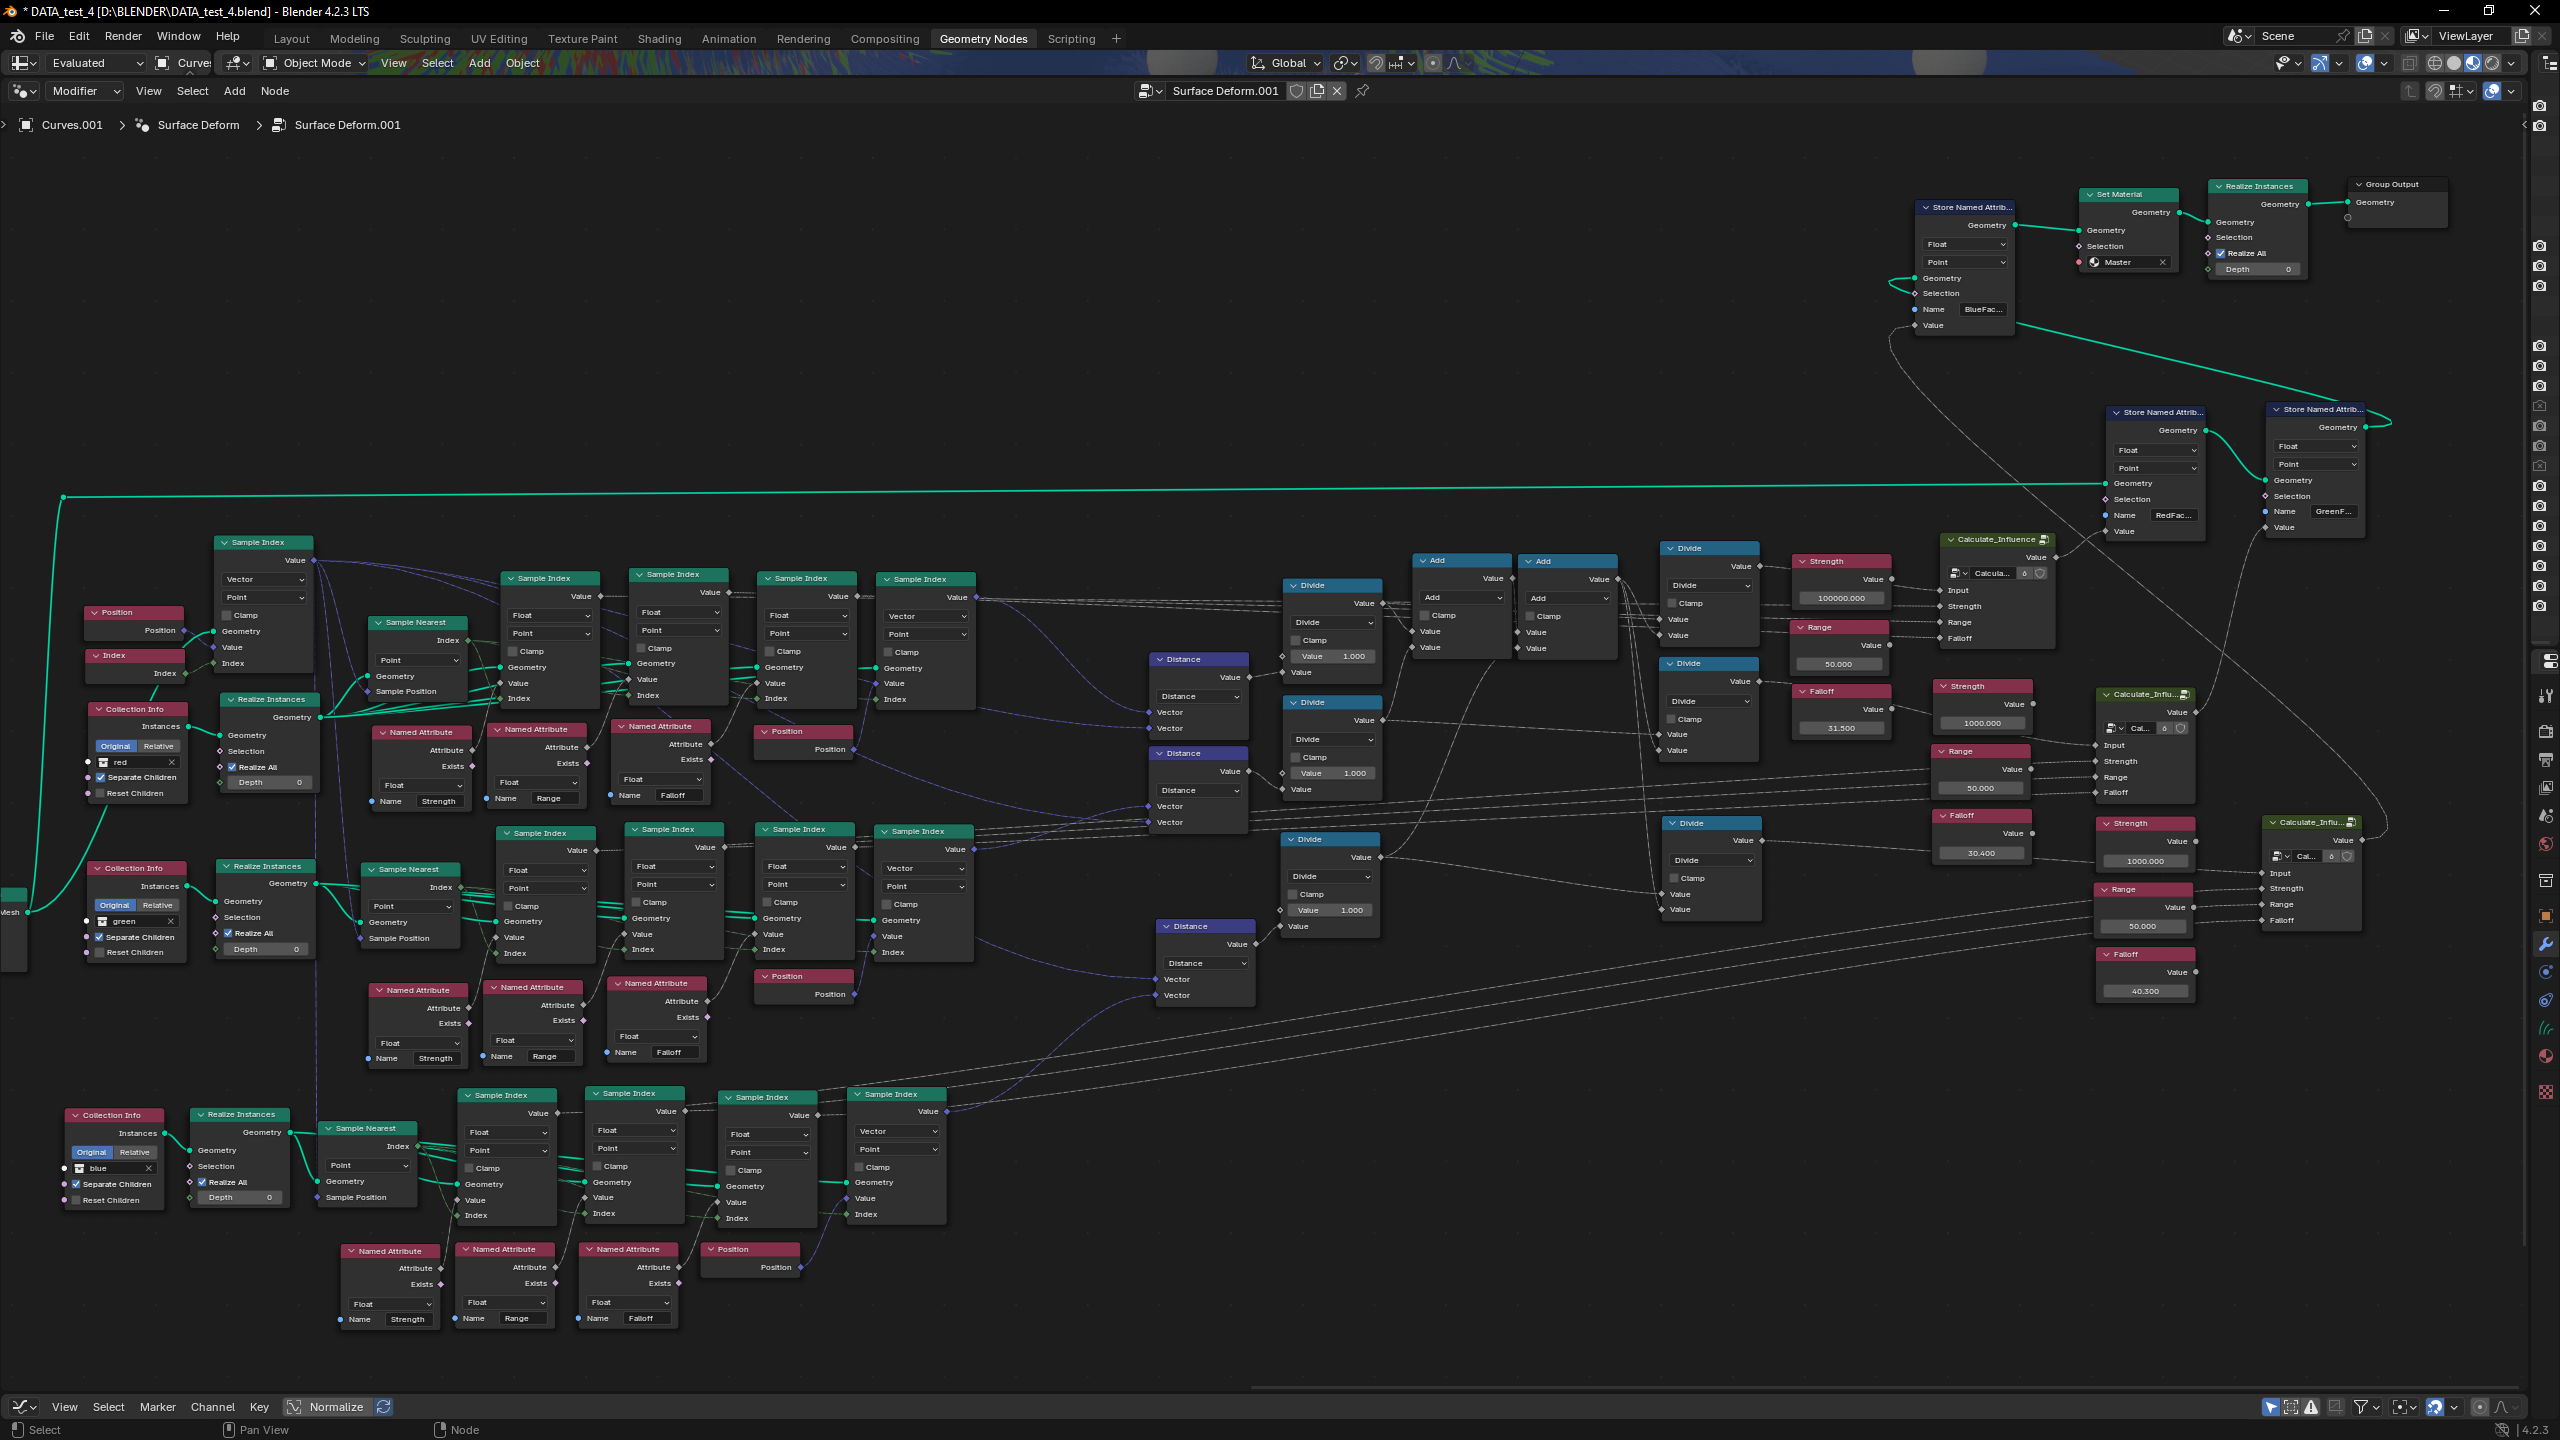The width and height of the screenshot is (2560, 1440).
Task: Open Vector data type dropdown in leftmost Sample Index
Action: (x=265, y=579)
